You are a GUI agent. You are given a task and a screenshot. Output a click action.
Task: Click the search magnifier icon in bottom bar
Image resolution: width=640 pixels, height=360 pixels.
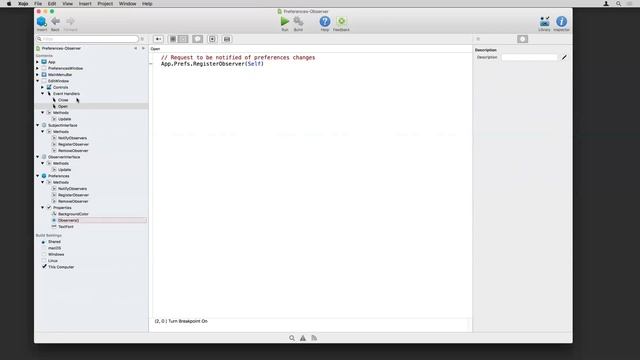[292, 338]
